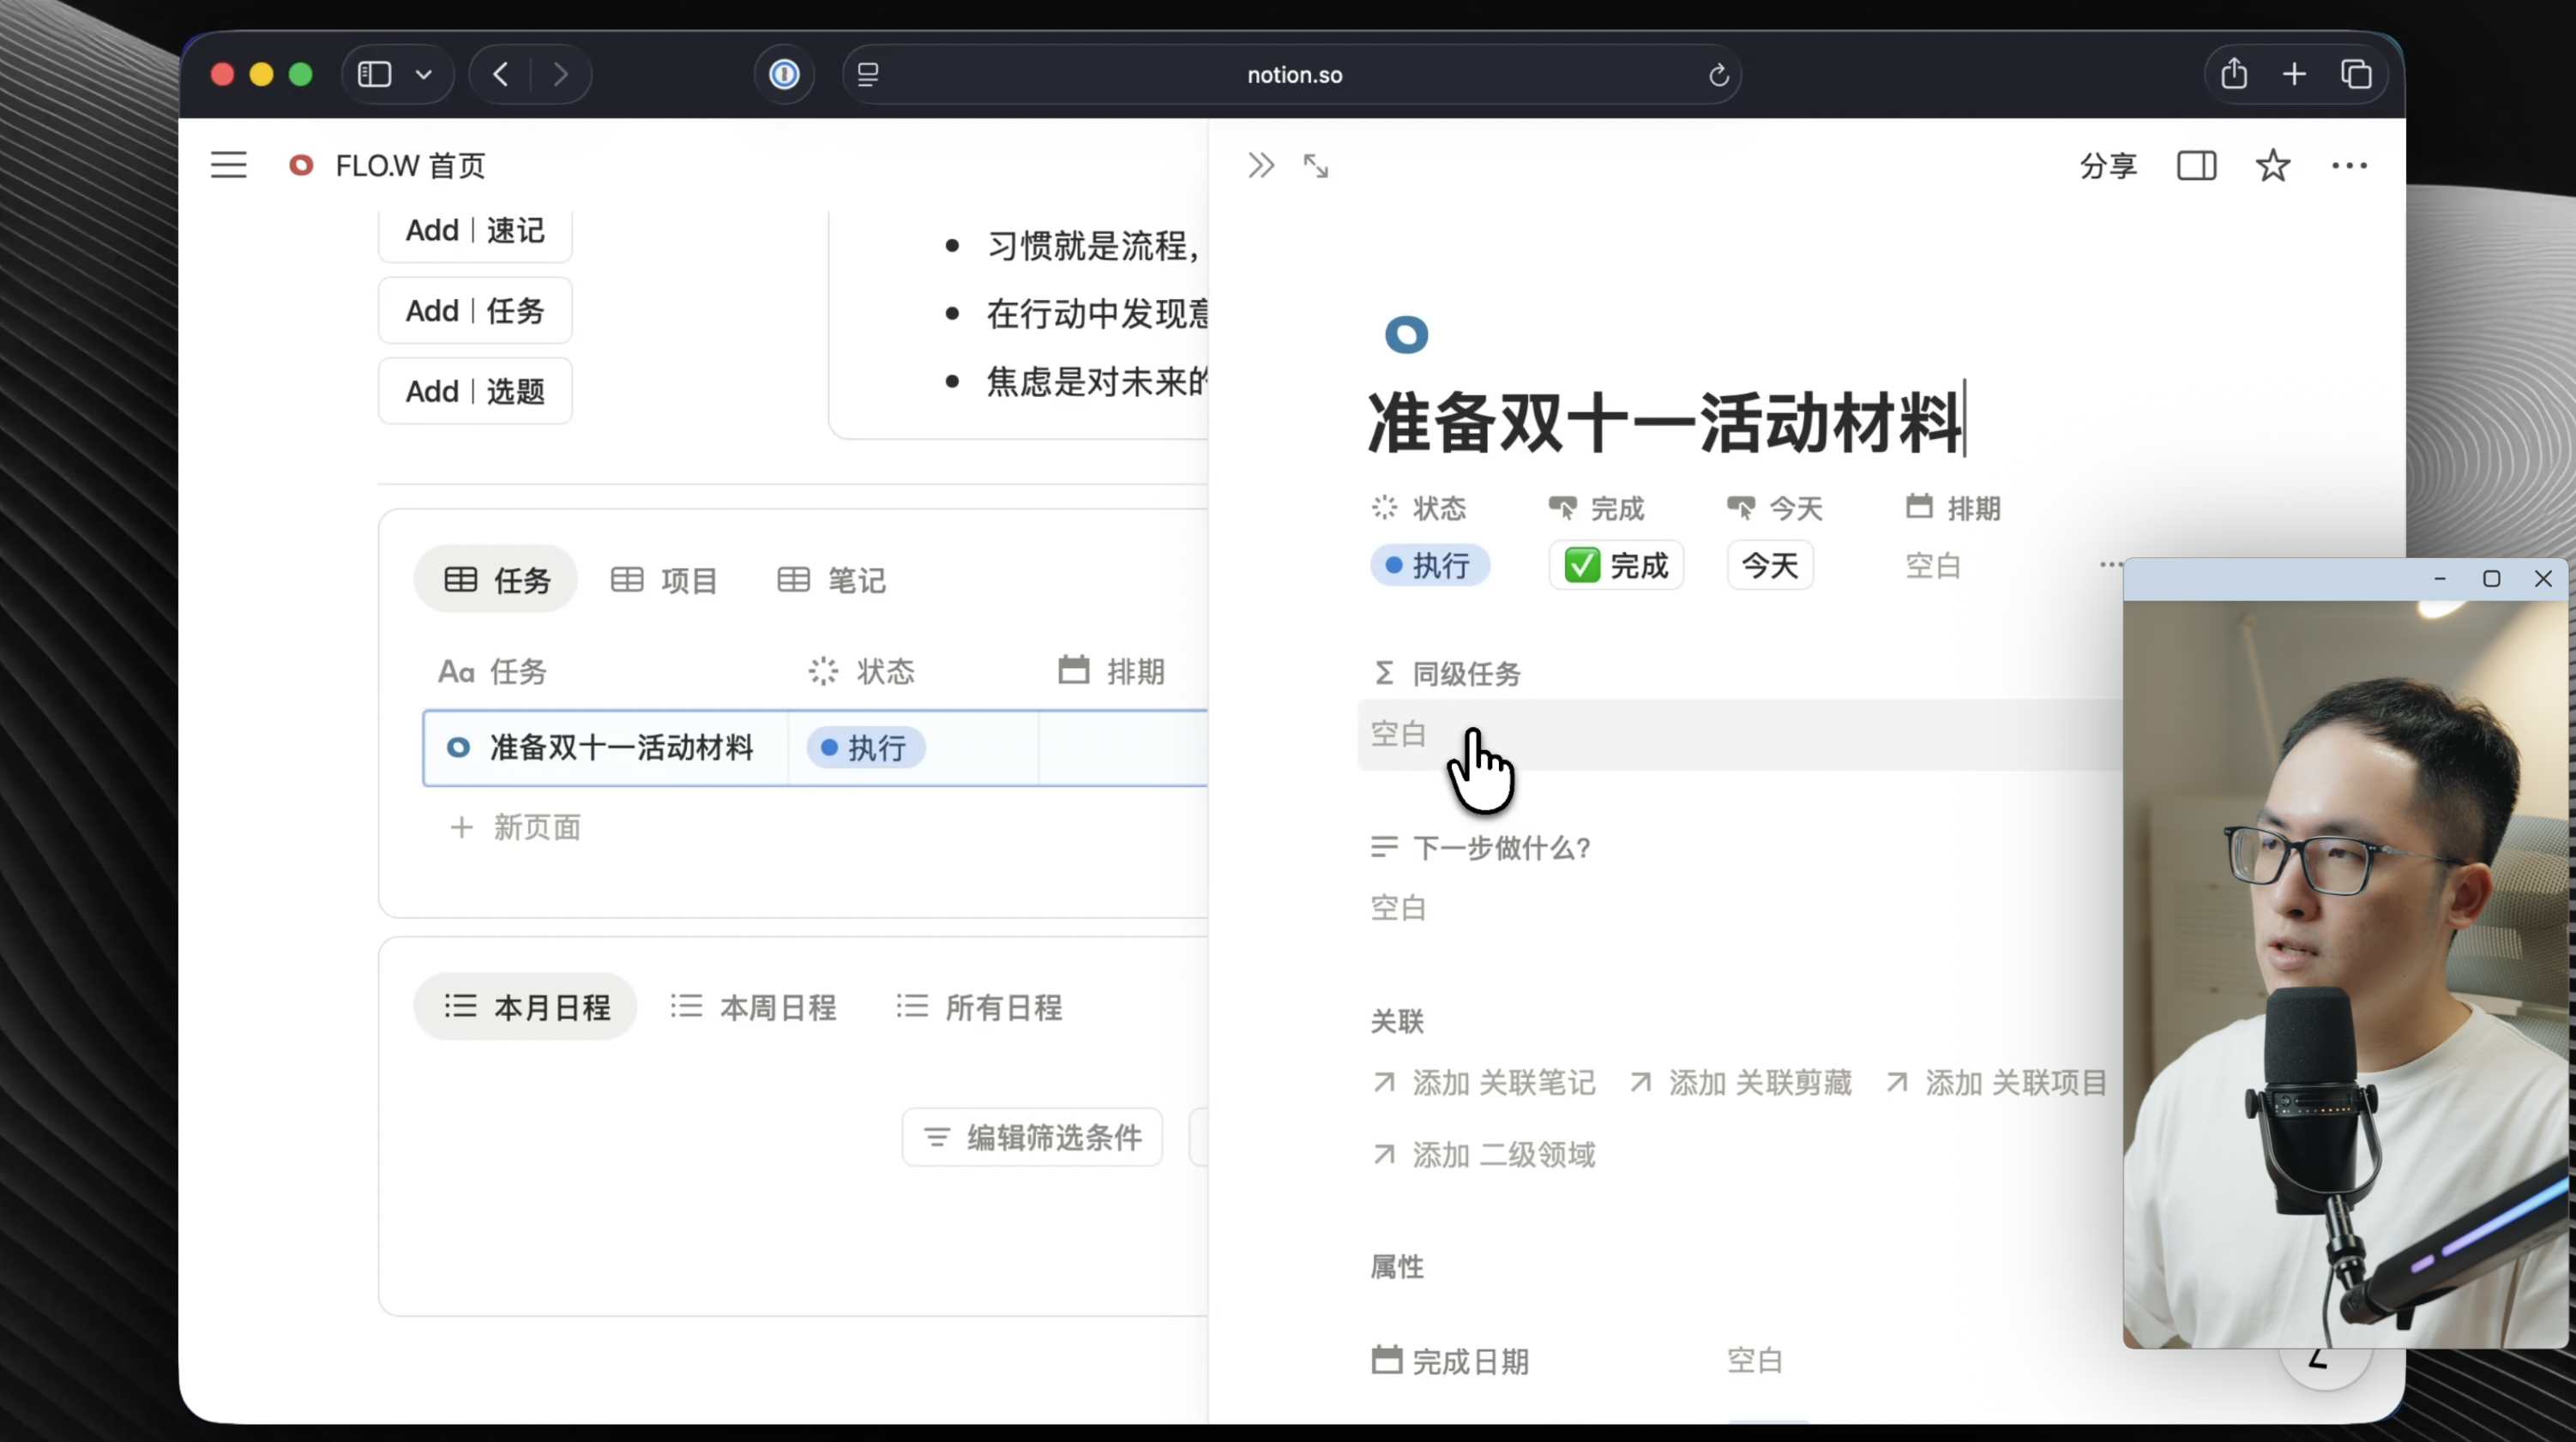Click the blue circle page icon above the title
The image size is (2576, 1442).
[1406, 335]
